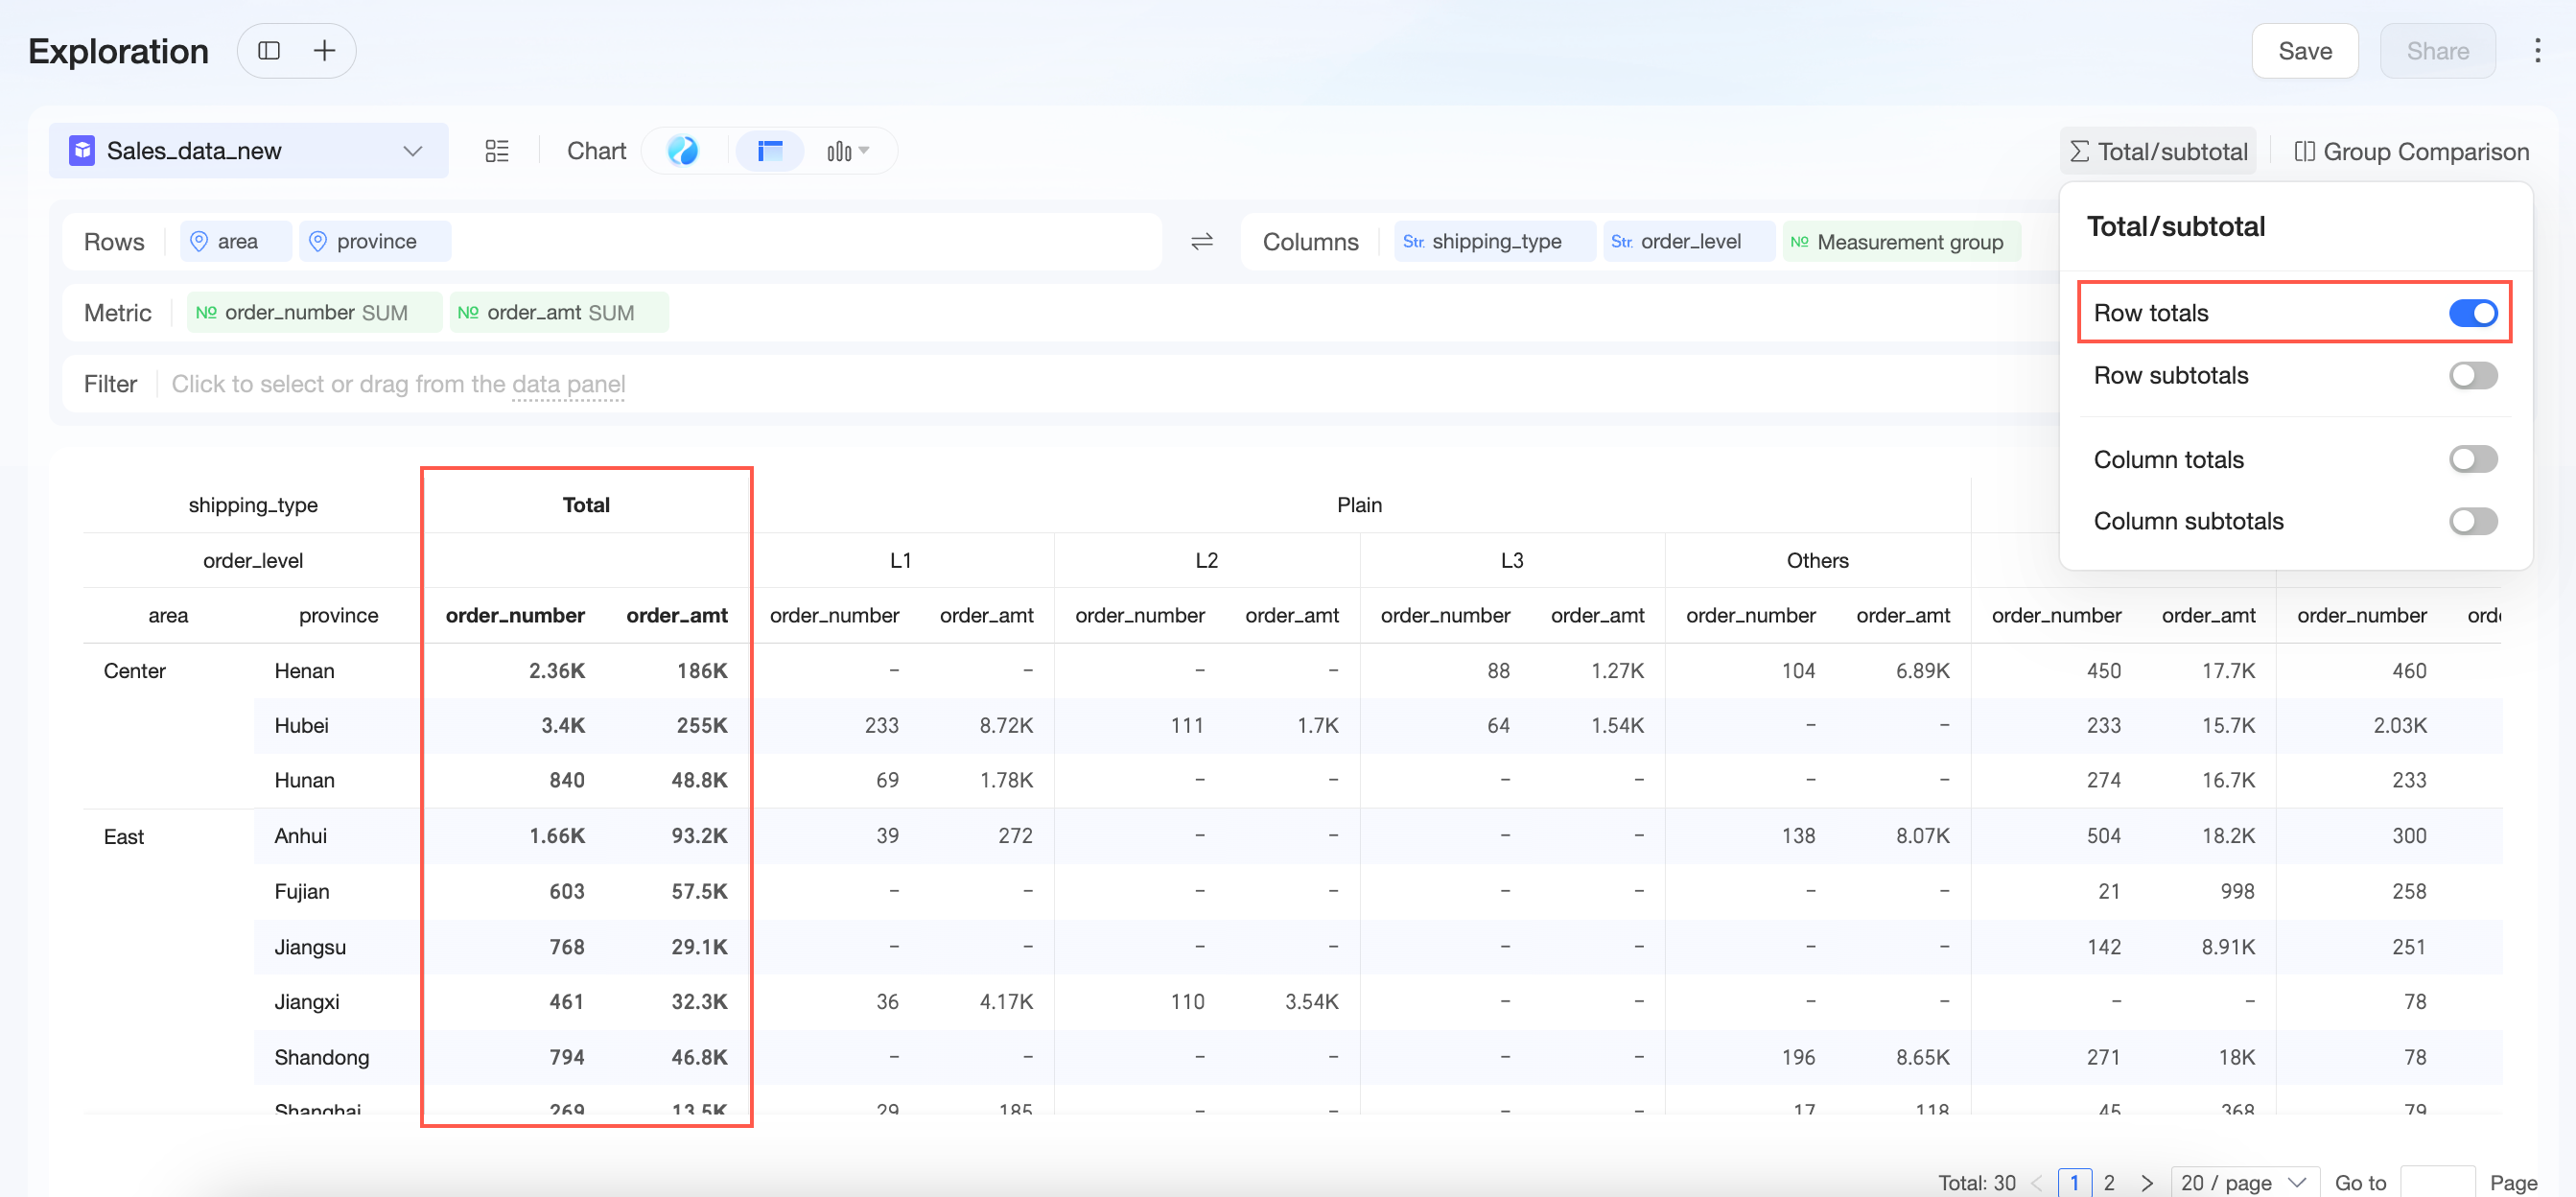The image size is (2576, 1197).
Task: Enable the Row subtotals switch
Action: (2473, 375)
